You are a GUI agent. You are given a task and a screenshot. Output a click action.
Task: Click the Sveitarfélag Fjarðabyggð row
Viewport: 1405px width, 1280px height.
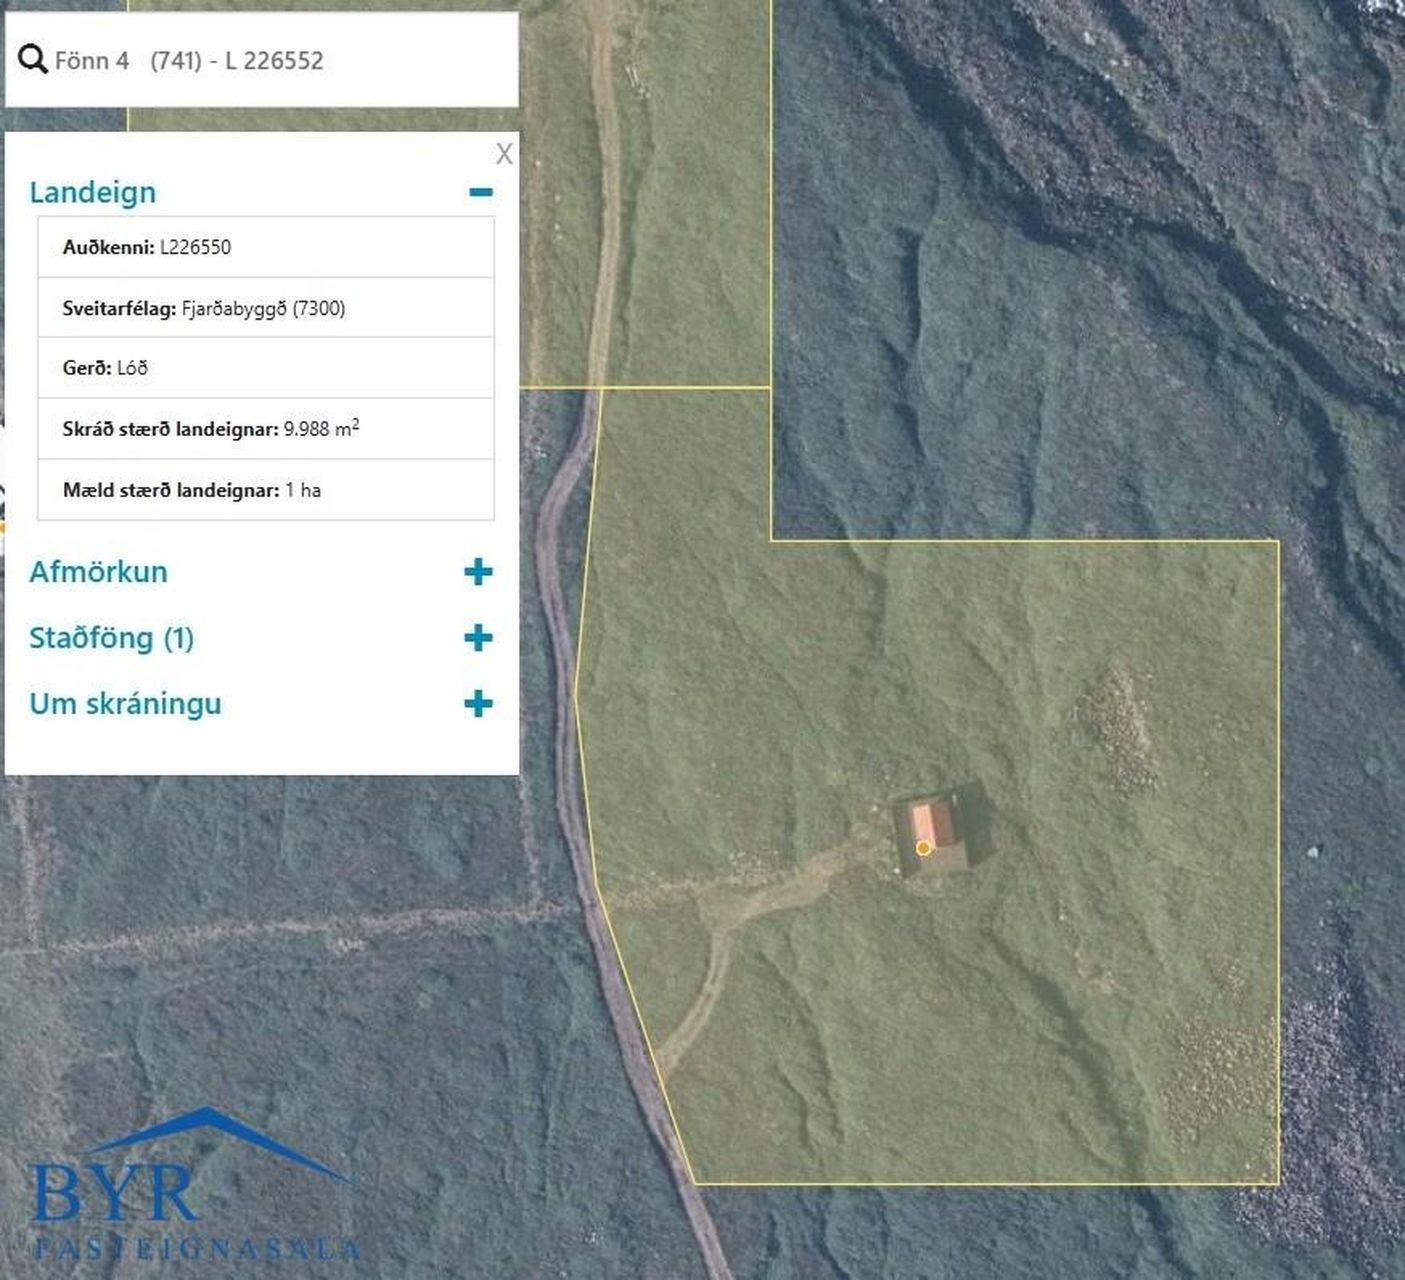pyautogui.click(x=266, y=308)
